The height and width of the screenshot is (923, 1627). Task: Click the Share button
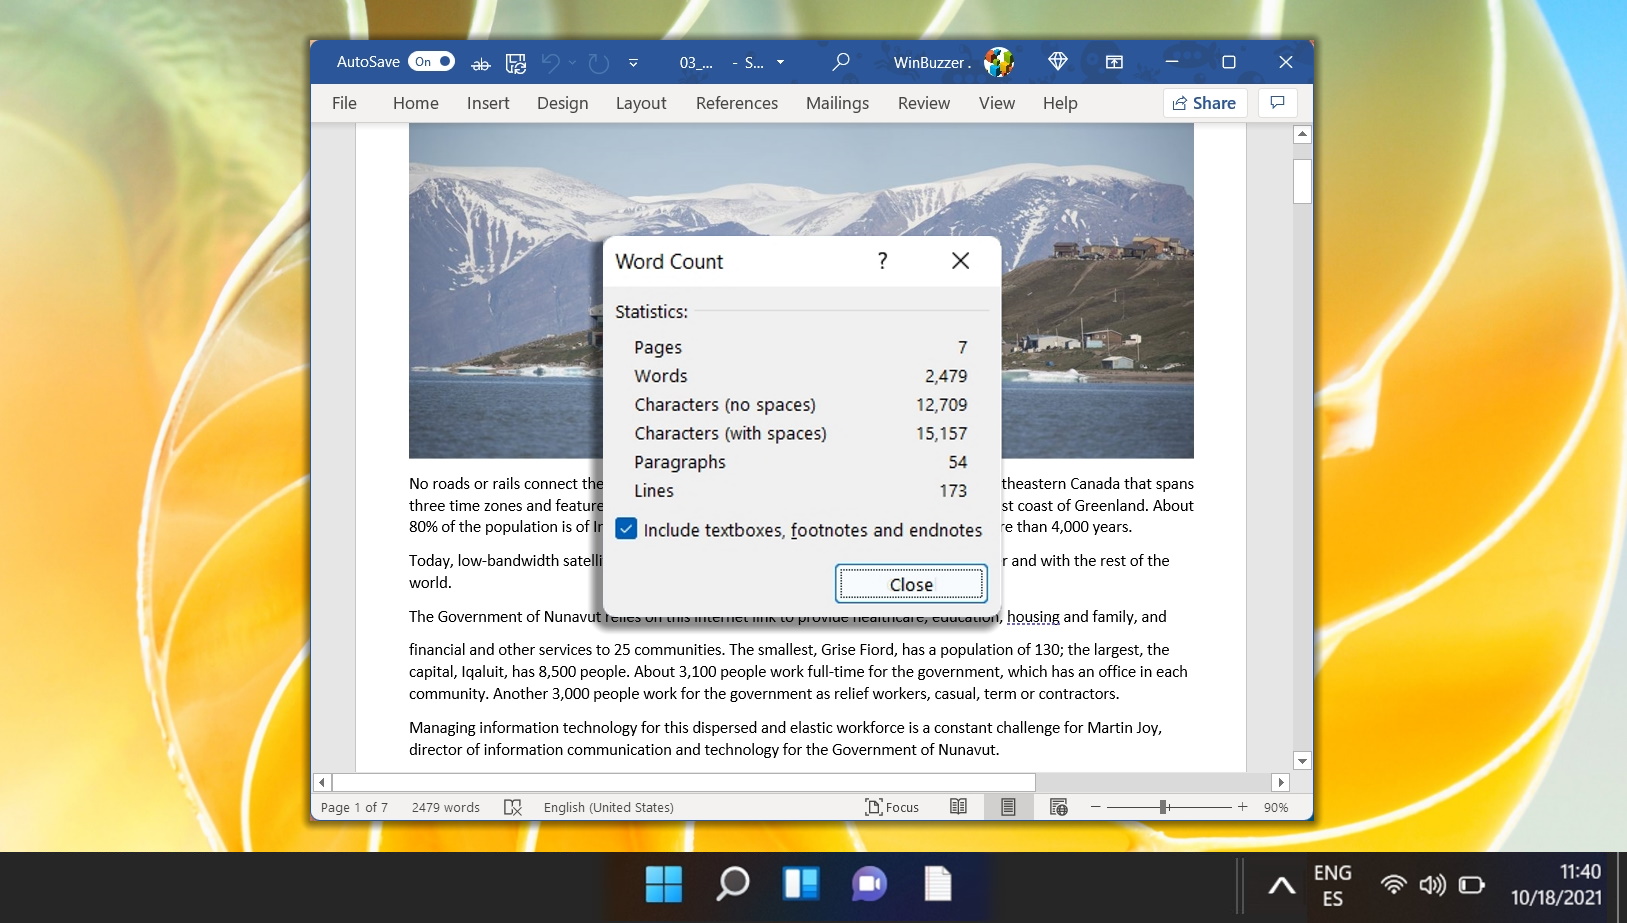click(x=1205, y=103)
